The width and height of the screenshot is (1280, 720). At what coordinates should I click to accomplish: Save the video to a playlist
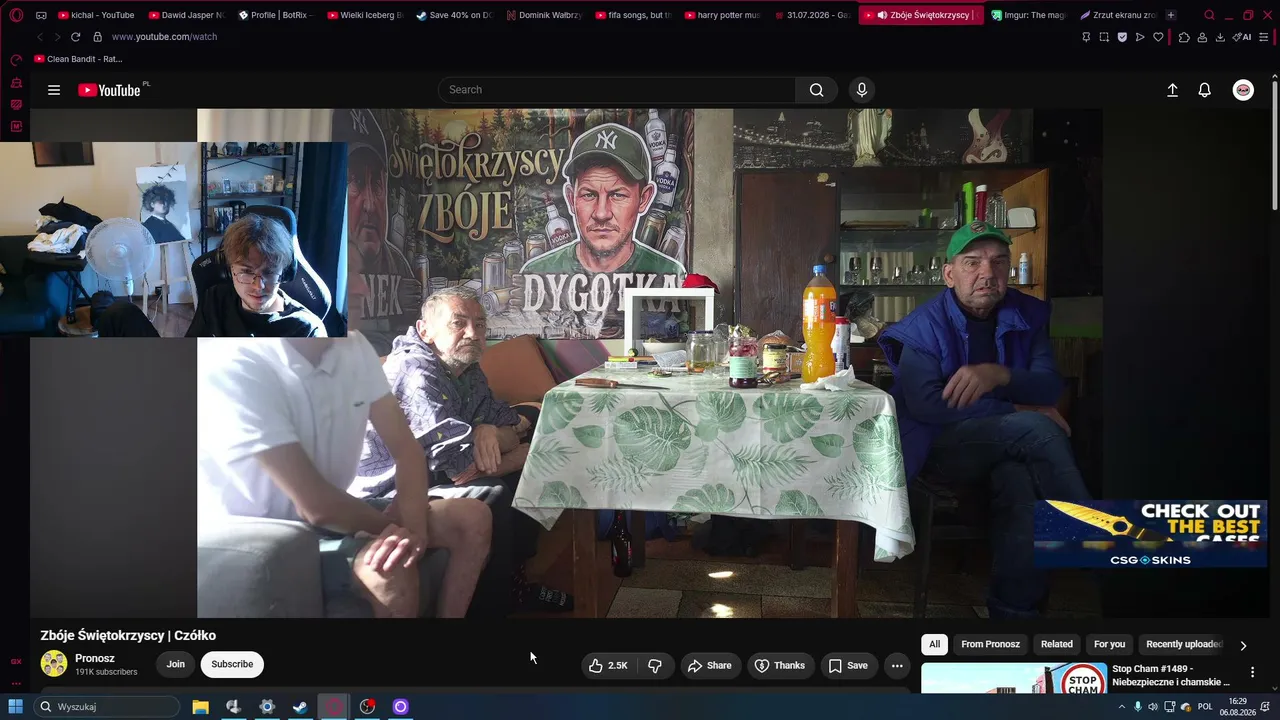[x=848, y=665]
